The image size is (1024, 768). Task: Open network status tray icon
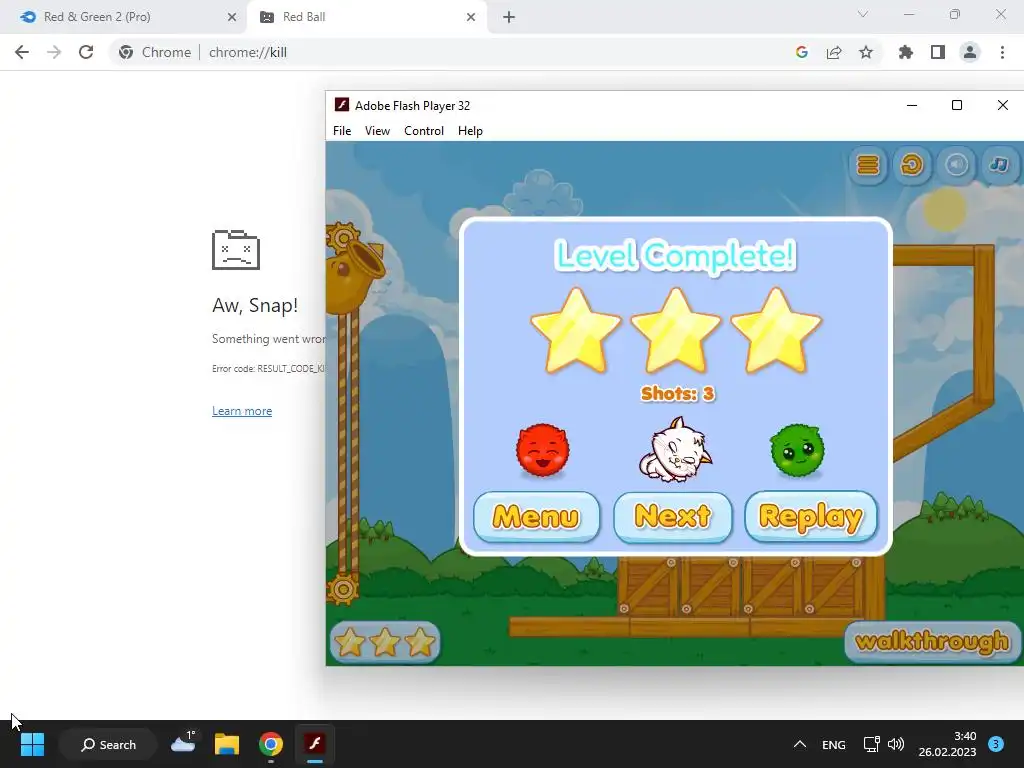(x=872, y=744)
